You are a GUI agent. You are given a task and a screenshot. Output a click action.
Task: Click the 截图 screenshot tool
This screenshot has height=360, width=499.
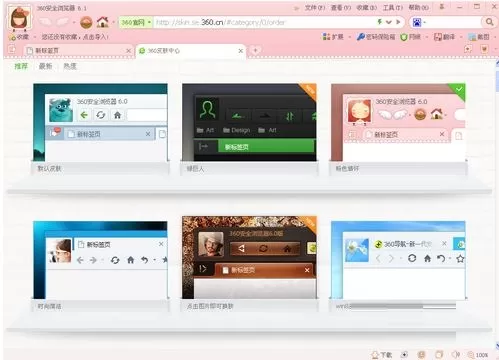[x=479, y=37]
